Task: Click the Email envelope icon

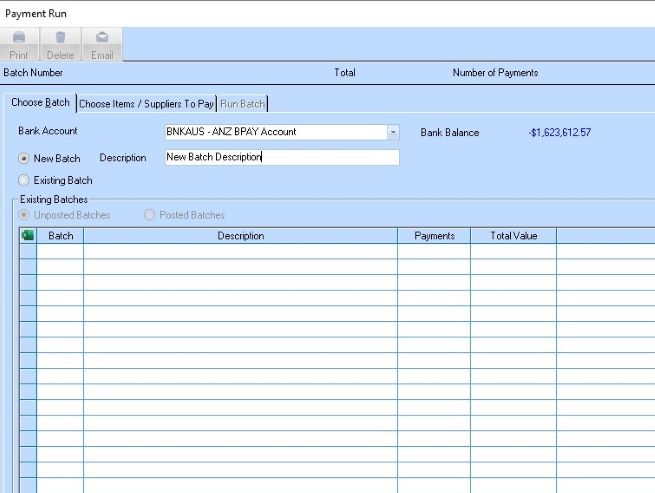Action: 102,39
